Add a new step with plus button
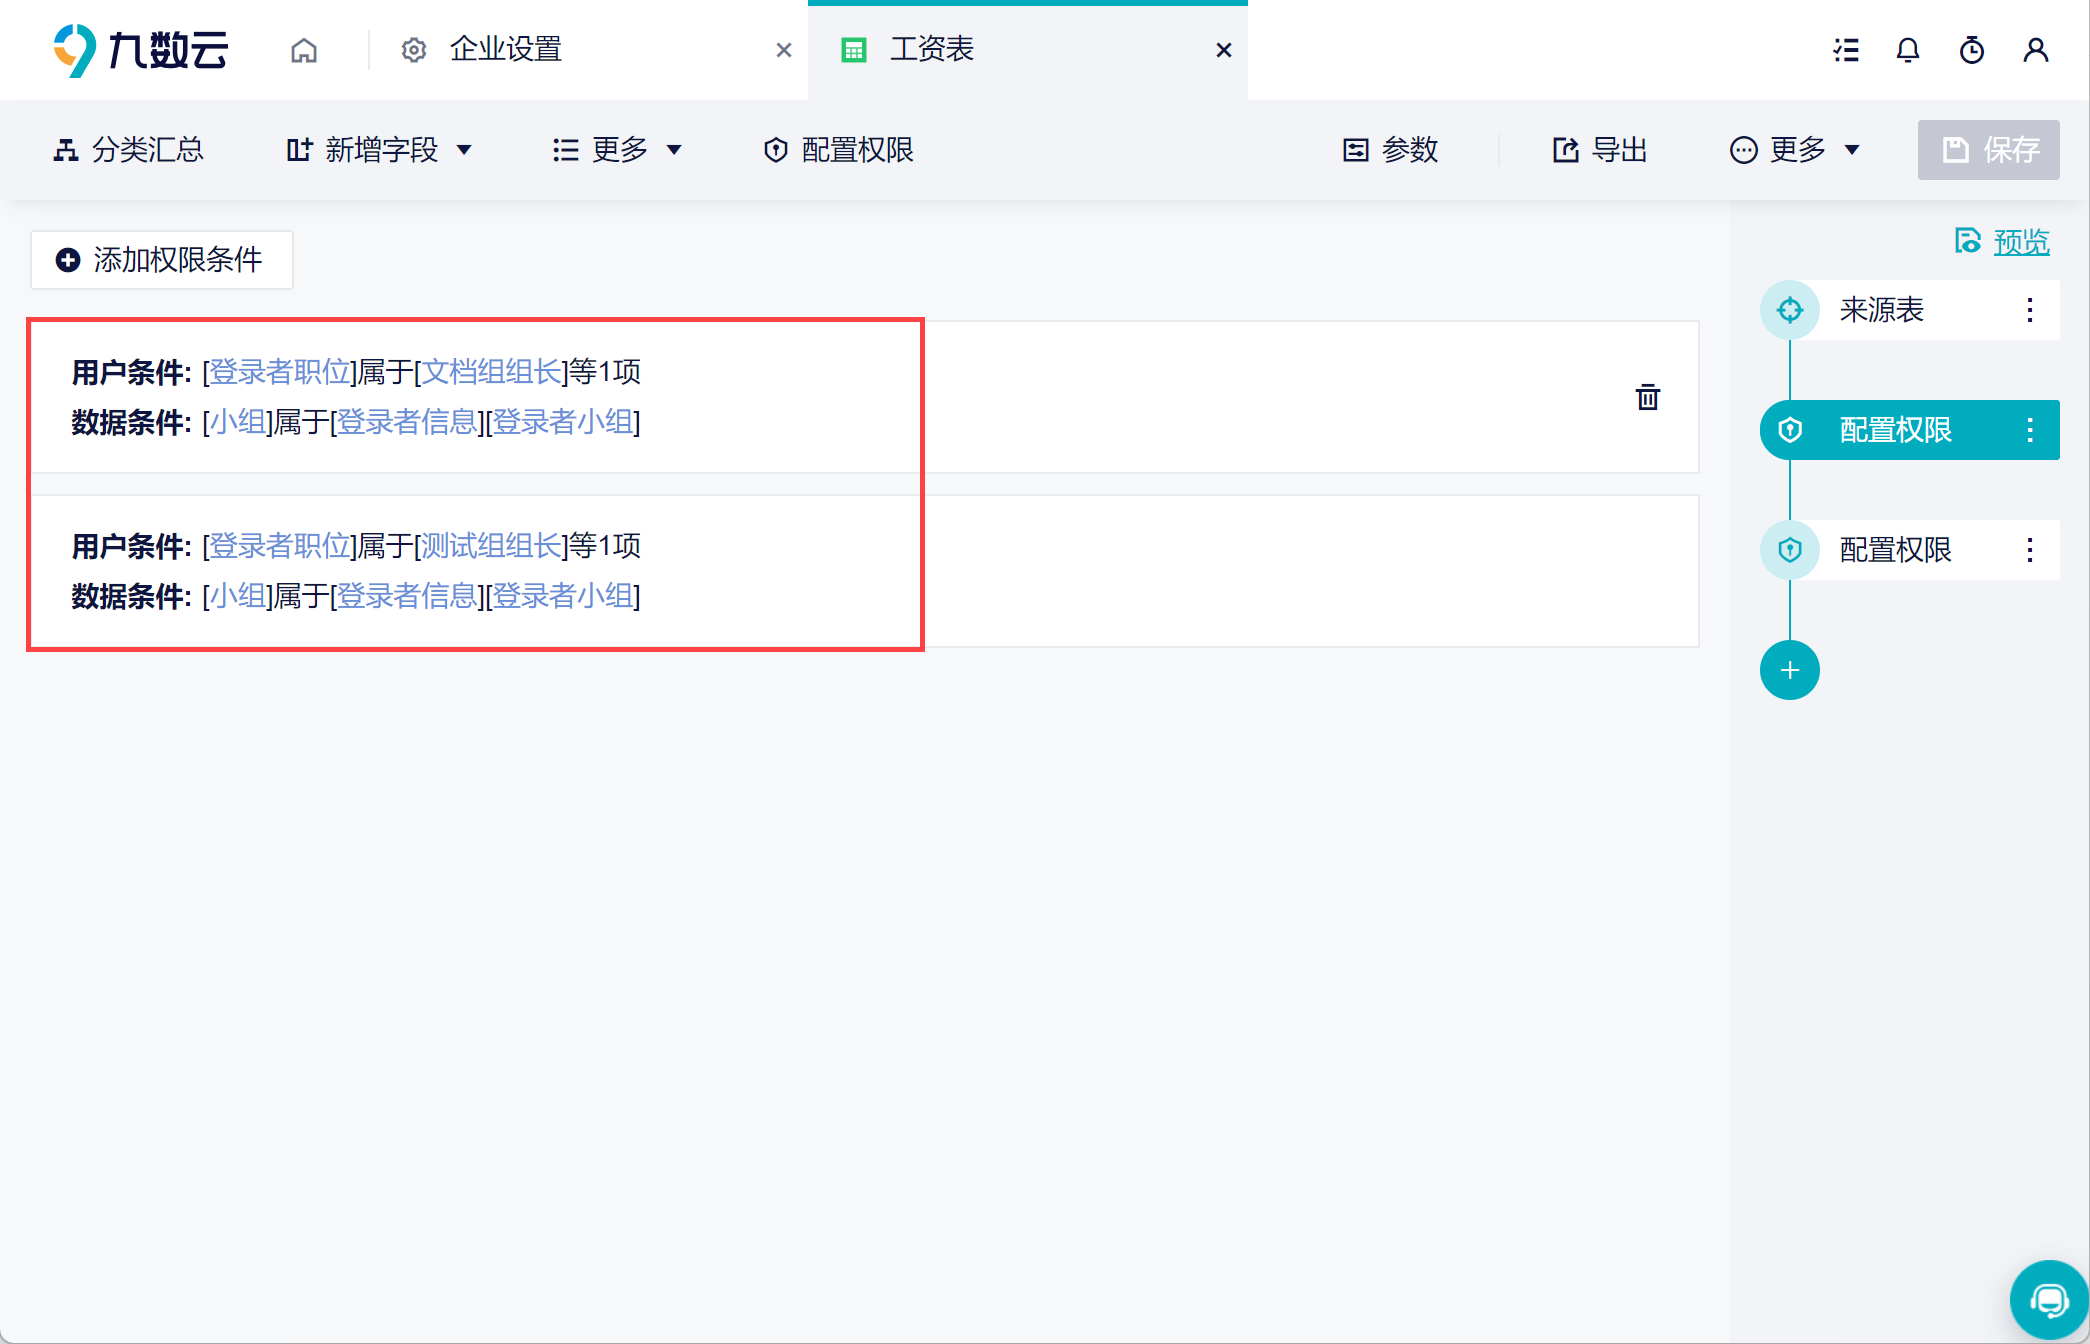The image size is (2090, 1344). (x=1789, y=670)
